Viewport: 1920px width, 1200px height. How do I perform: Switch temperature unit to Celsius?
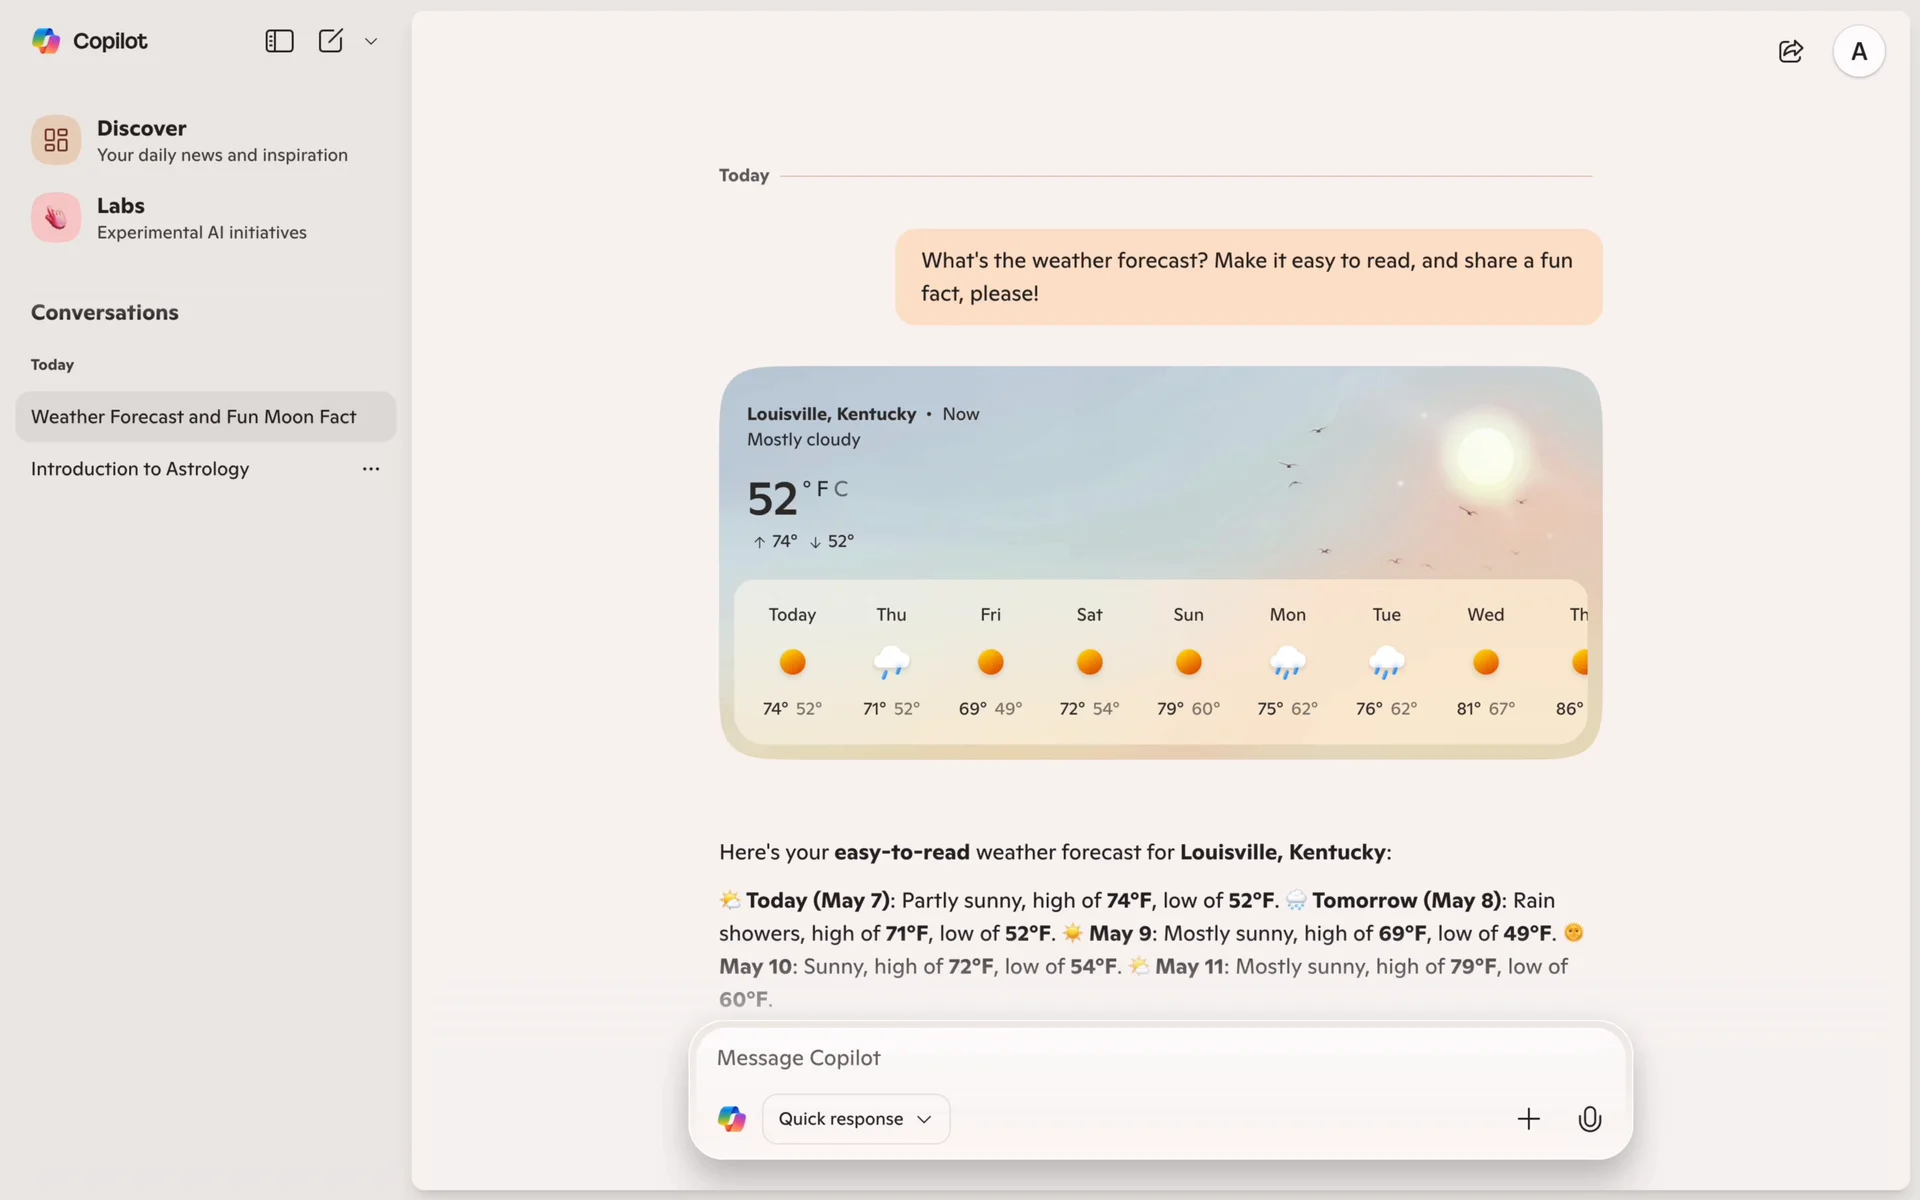click(841, 489)
